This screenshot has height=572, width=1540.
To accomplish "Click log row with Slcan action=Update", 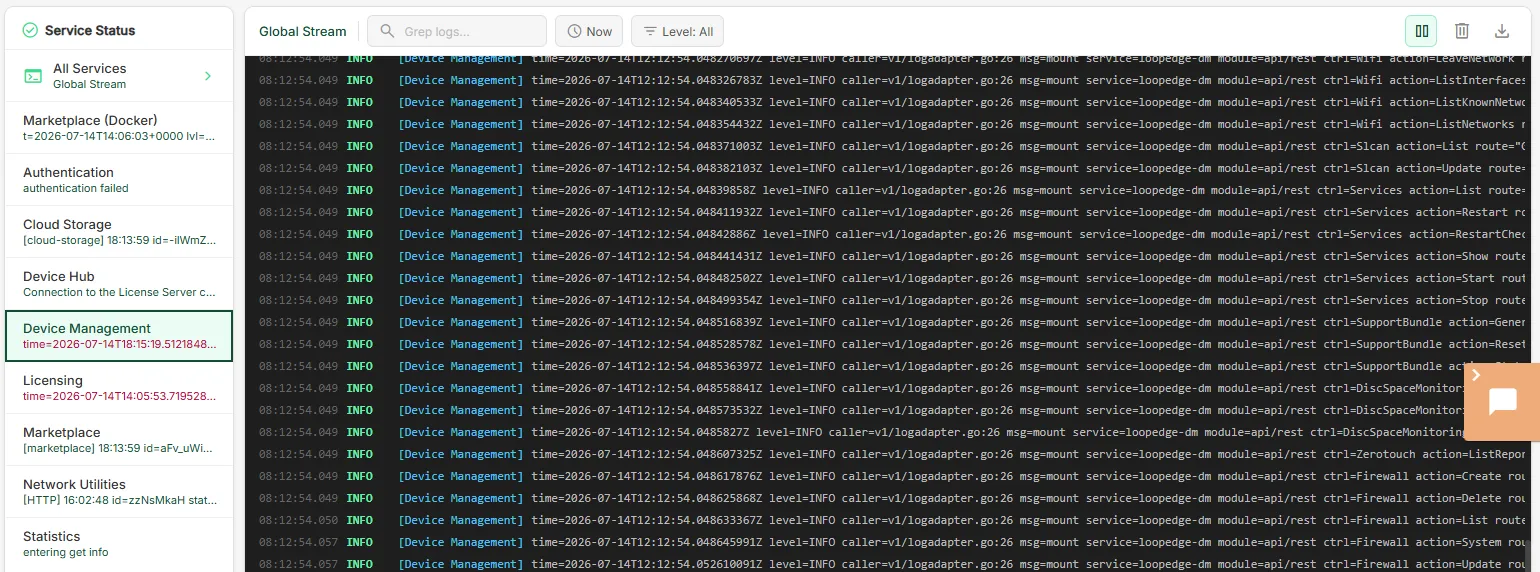I will [x=886, y=168].
